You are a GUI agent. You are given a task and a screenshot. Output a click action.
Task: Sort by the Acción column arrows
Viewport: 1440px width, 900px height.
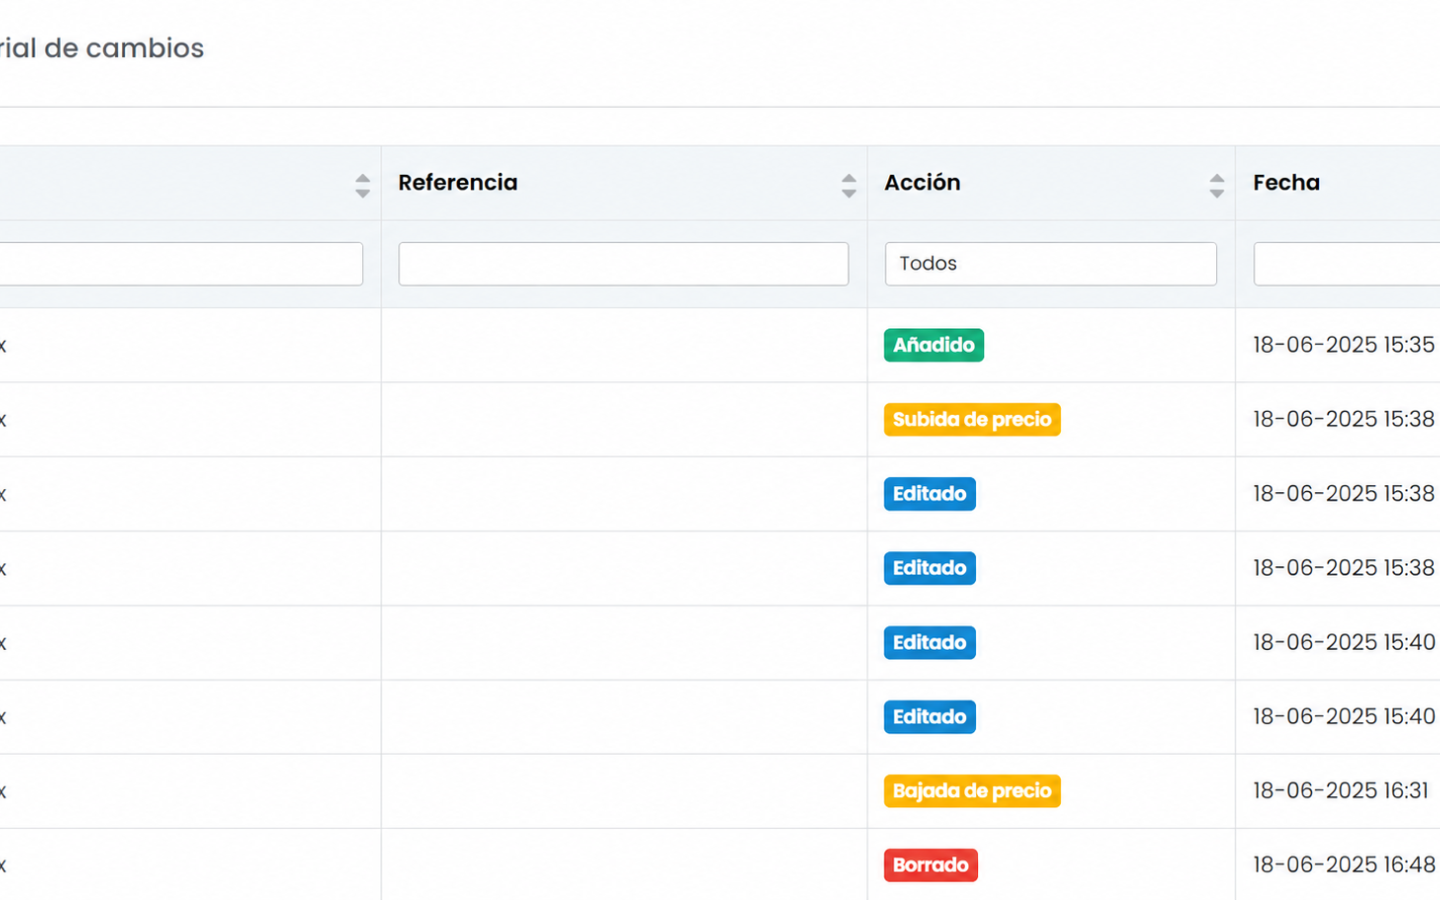[1216, 185]
